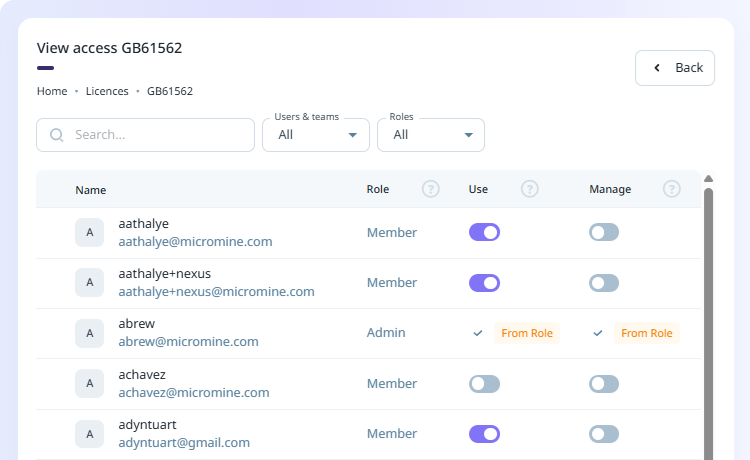Viewport: 750px width, 460px height.
Task: Open the abrew@micromine.com email link
Action: (x=188, y=342)
